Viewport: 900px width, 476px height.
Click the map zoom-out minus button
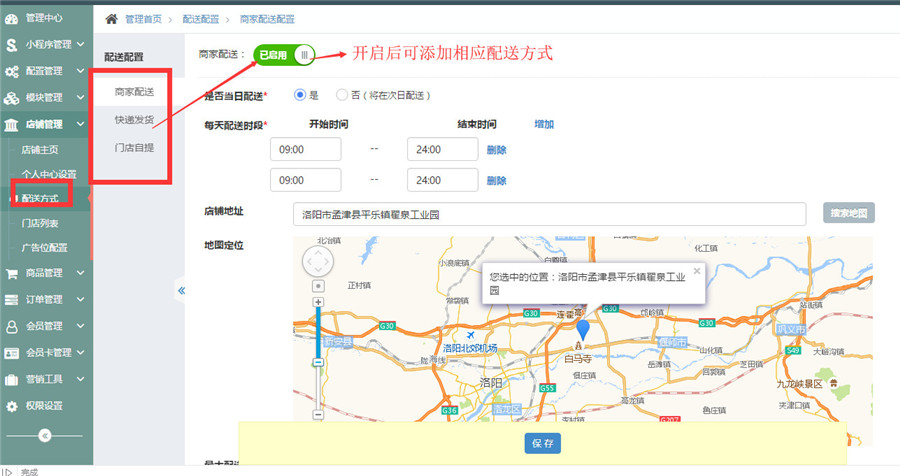pyautogui.click(x=318, y=415)
